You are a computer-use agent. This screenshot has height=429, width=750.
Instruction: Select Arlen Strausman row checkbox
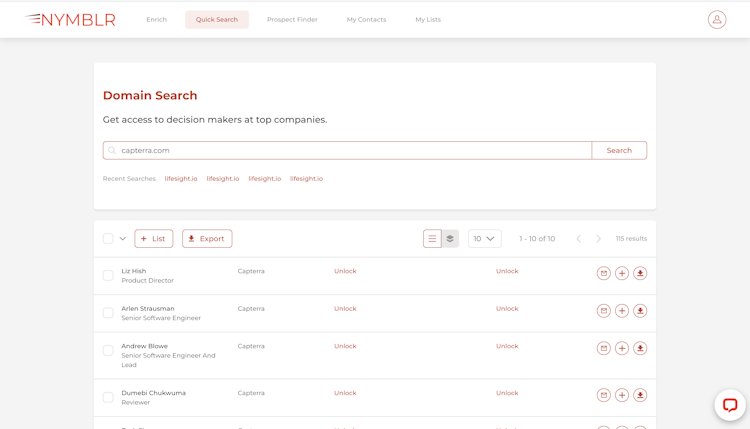tap(108, 313)
